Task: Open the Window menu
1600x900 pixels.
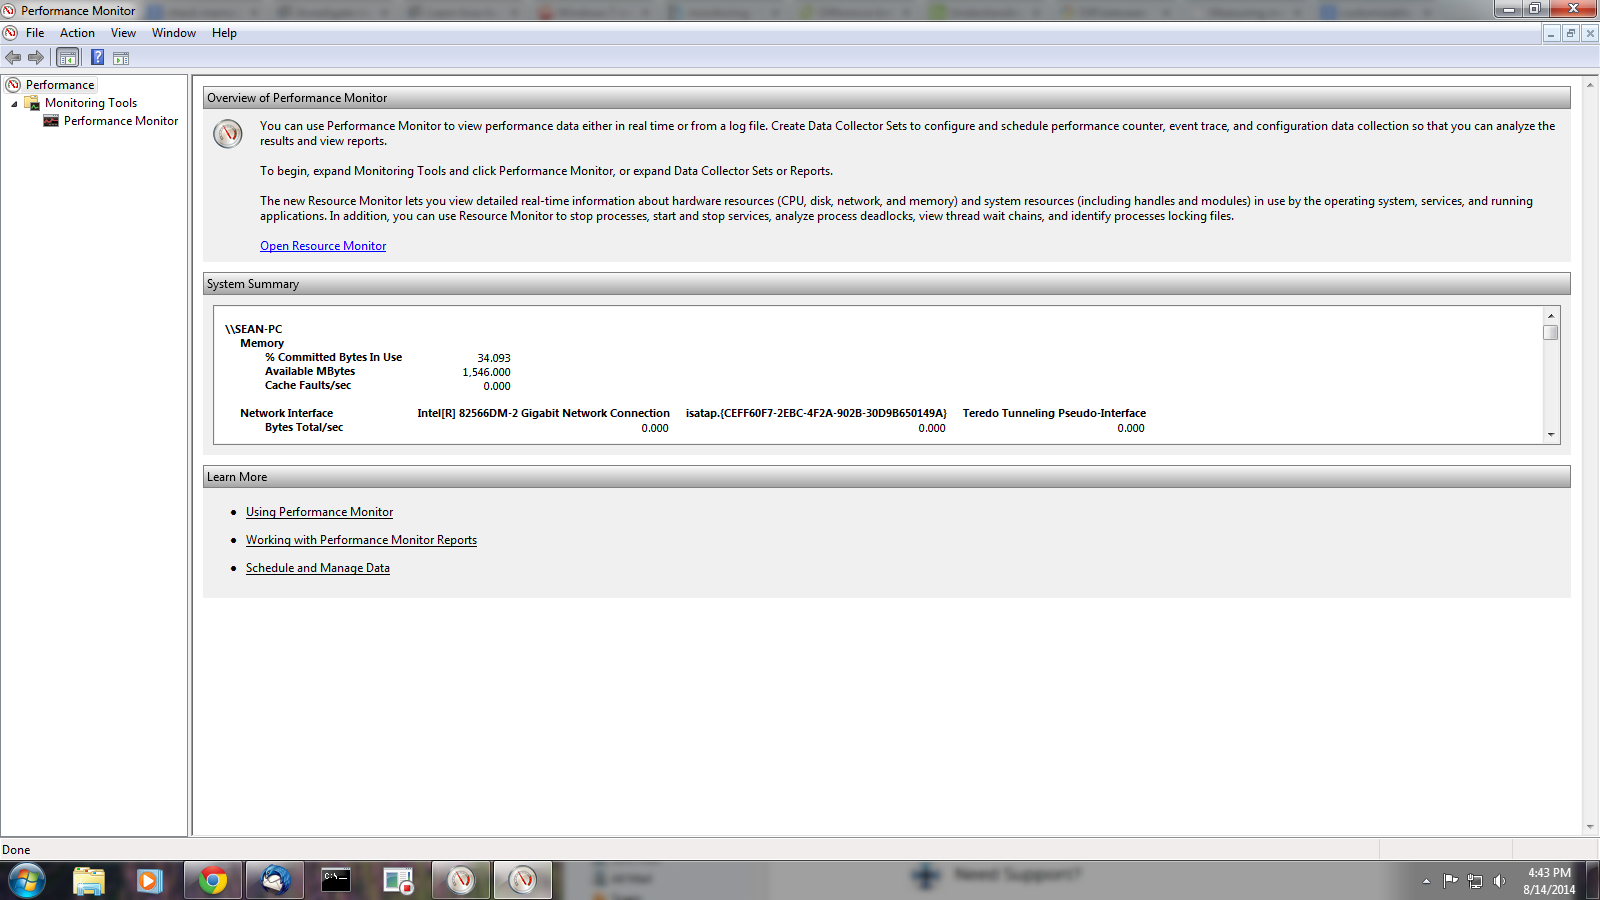Action: click(x=174, y=33)
